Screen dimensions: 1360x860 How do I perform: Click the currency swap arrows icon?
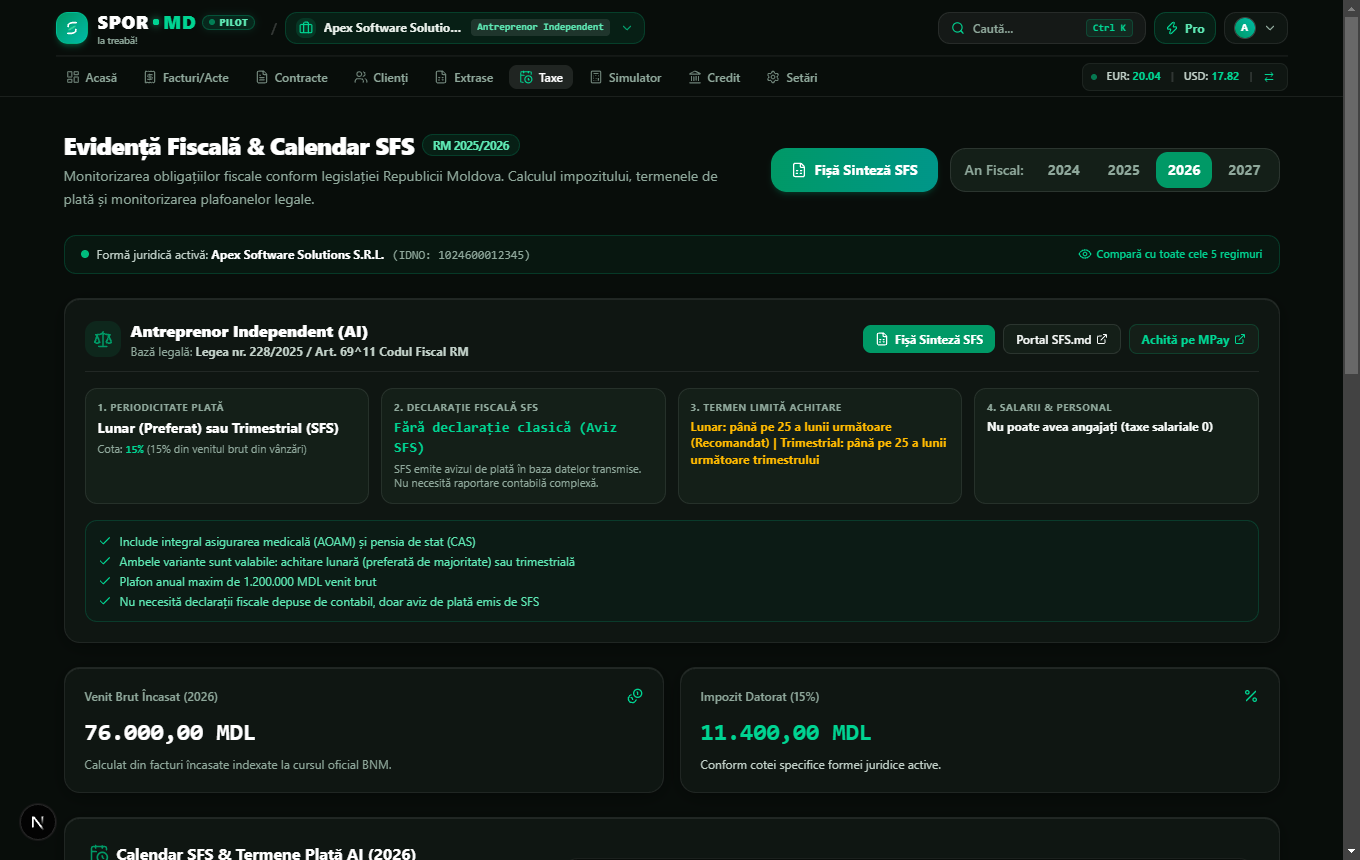tap(1269, 77)
